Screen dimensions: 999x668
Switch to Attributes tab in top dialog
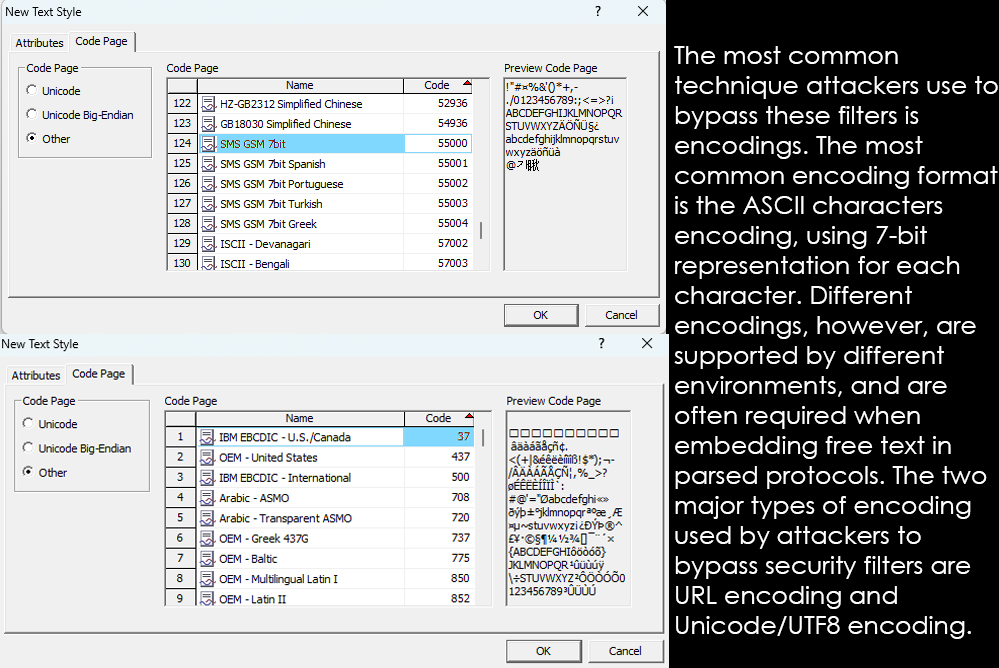(39, 43)
